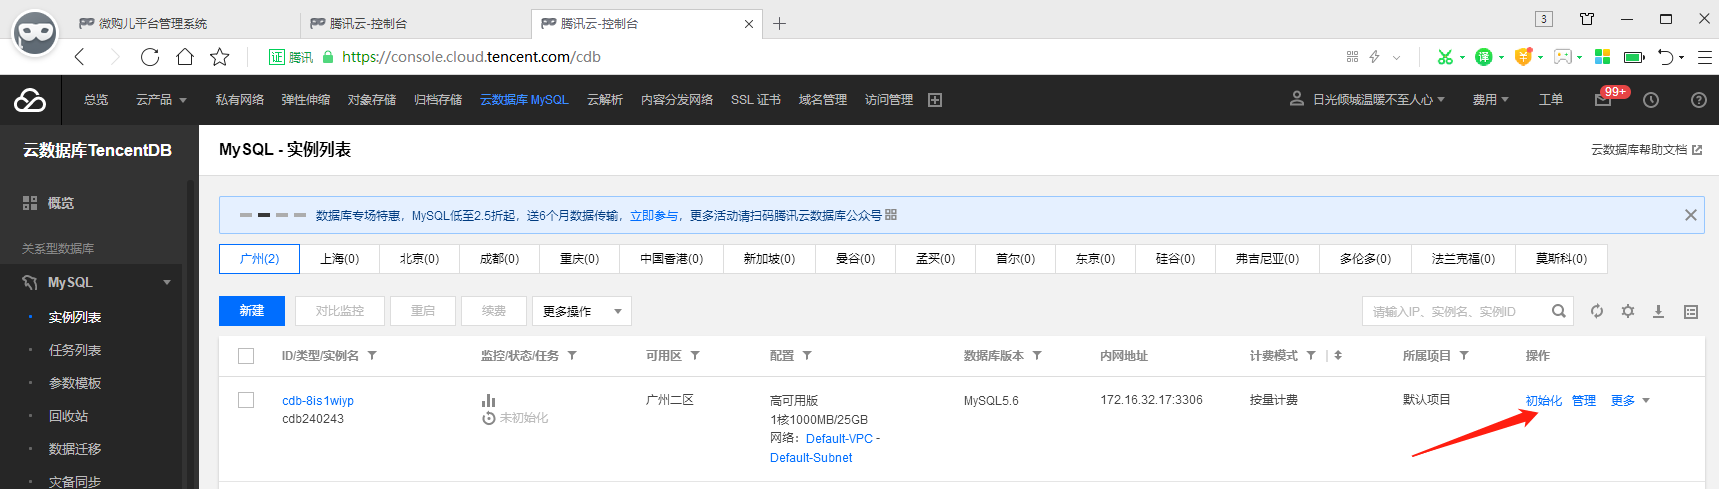Open the 更多操作 dropdown
The image size is (1719, 489).
(582, 311)
